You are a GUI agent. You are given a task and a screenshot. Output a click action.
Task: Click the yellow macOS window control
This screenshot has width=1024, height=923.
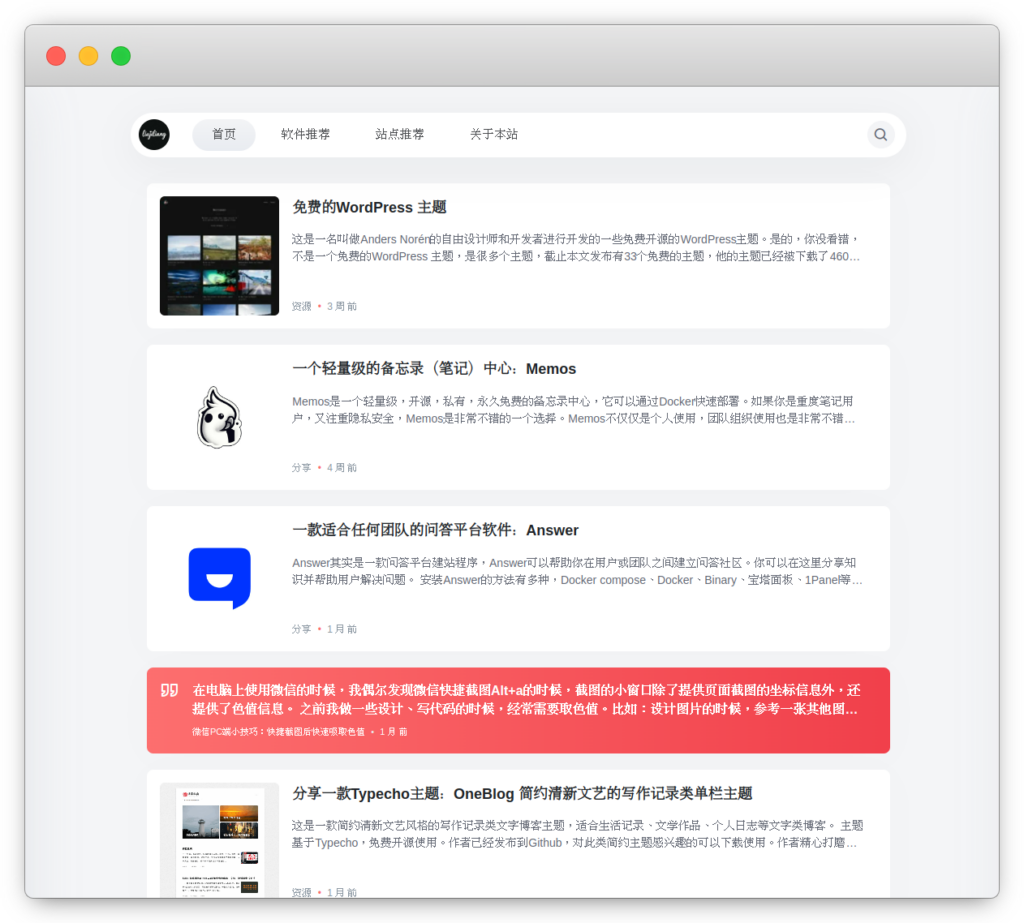(x=88, y=56)
